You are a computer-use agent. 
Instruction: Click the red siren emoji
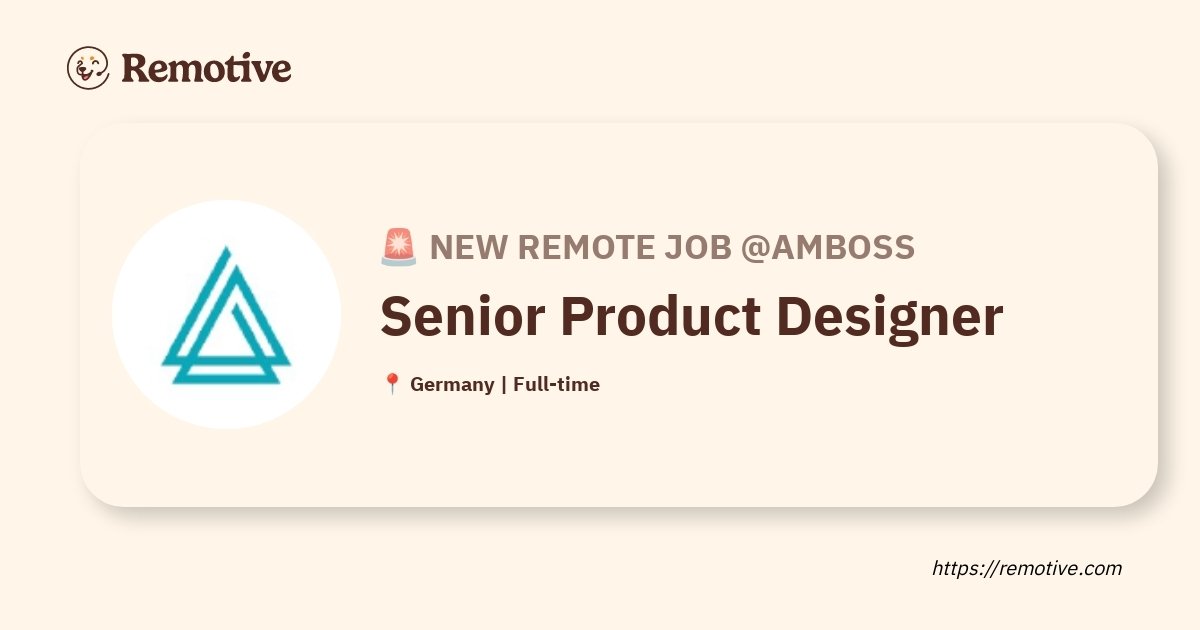point(398,247)
